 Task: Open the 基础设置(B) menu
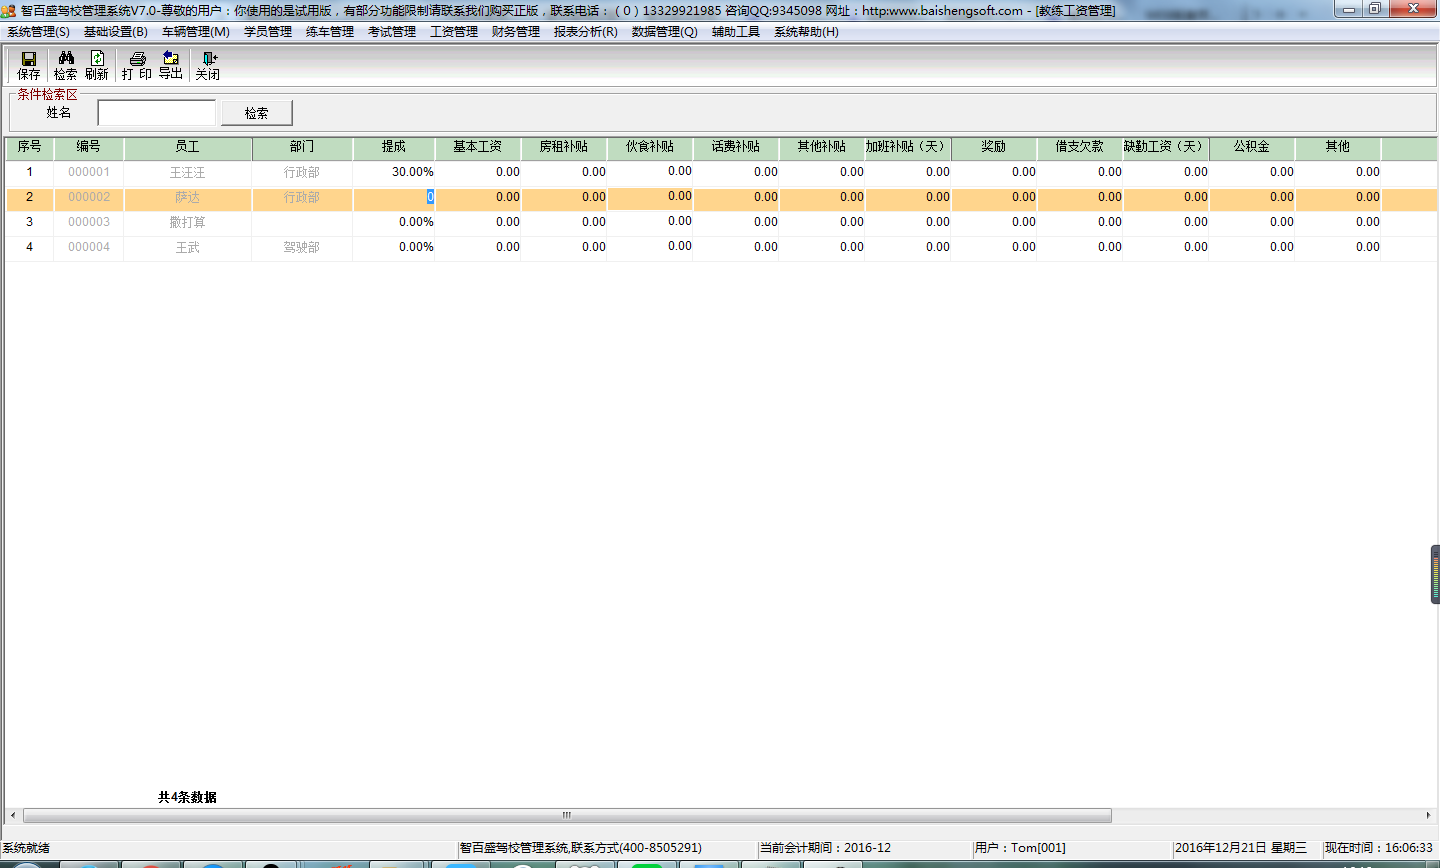pyautogui.click(x=116, y=32)
